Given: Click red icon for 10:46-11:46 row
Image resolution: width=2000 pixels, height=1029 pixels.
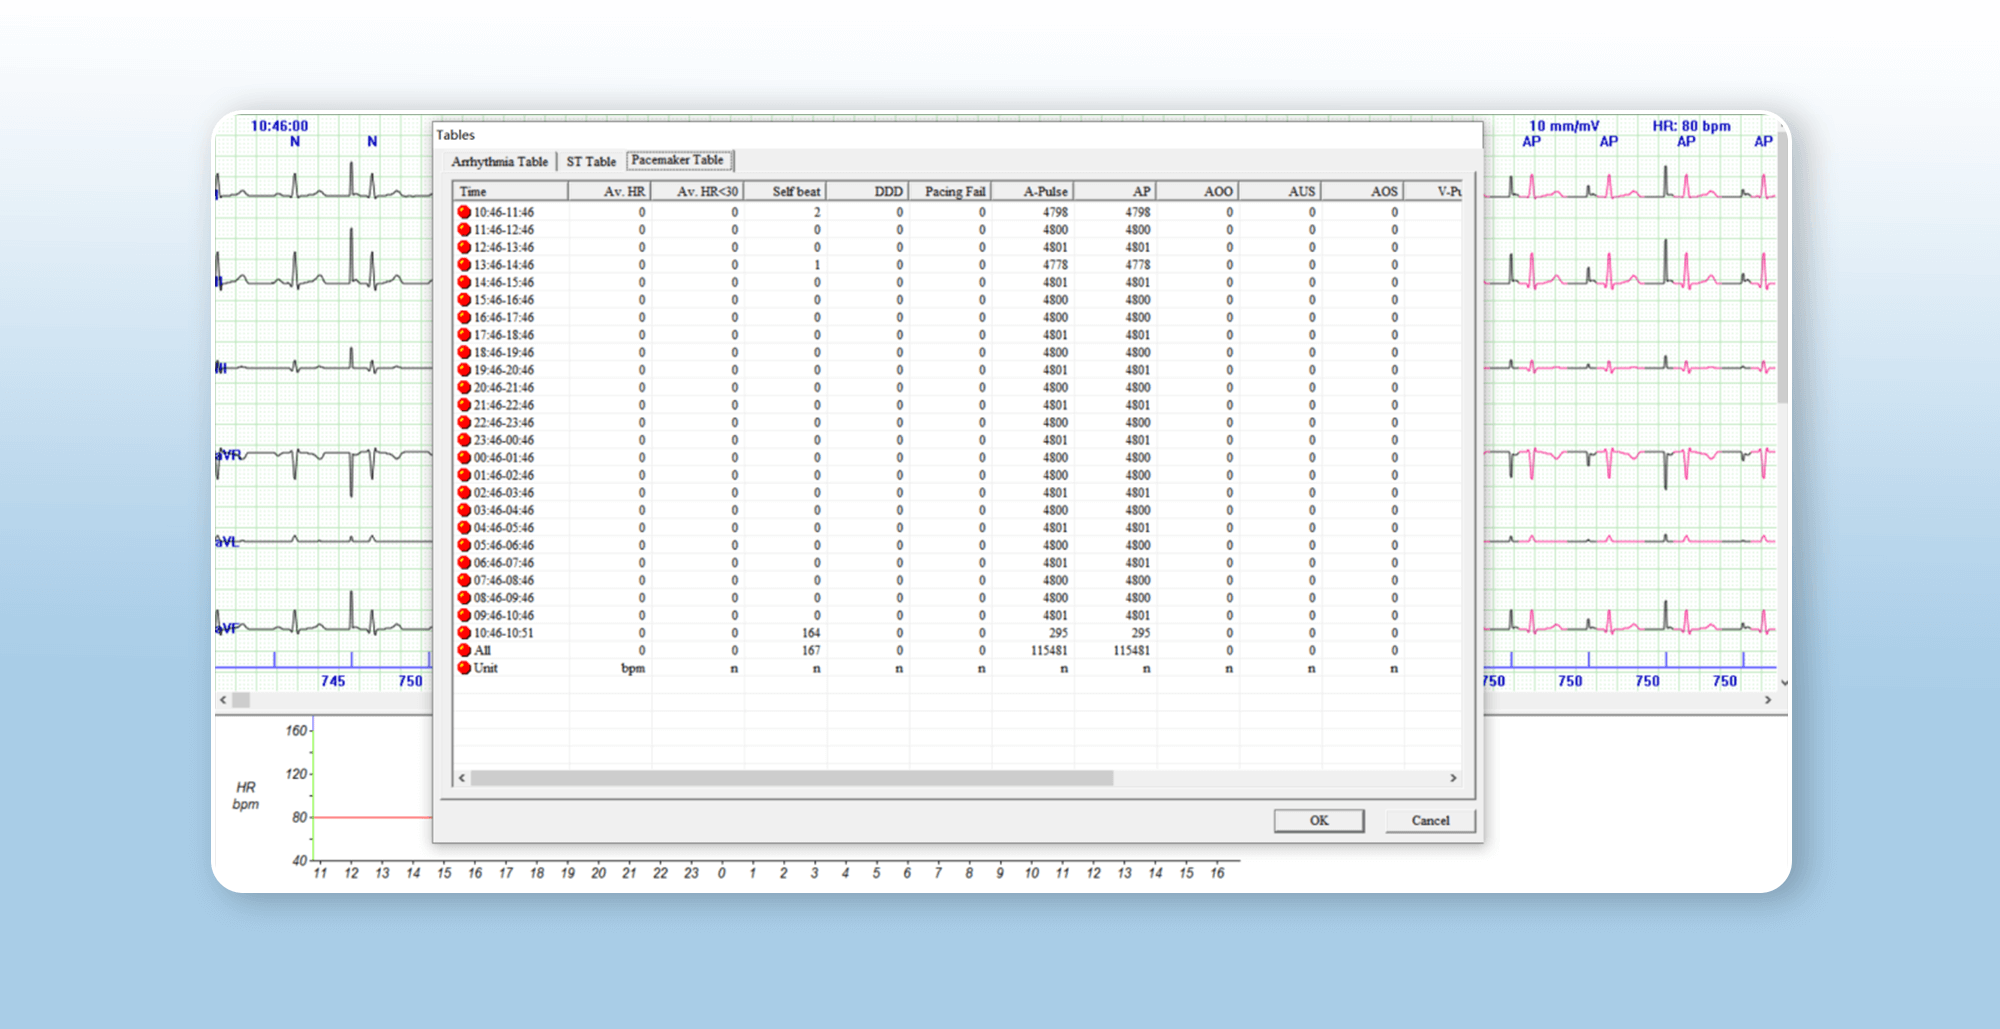Looking at the screenshot, I should (x=464, y=212).
